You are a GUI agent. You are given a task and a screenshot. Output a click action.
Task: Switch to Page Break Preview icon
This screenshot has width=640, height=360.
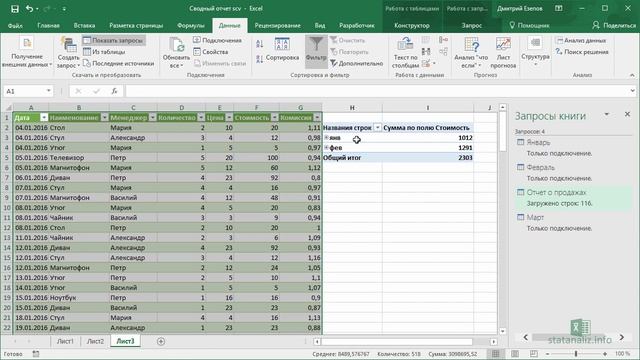tap(533, 353)
